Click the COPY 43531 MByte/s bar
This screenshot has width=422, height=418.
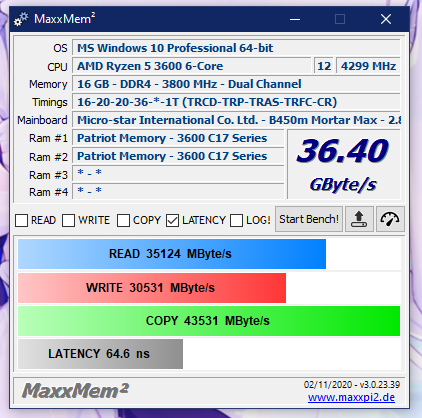[x=209, y=321]
